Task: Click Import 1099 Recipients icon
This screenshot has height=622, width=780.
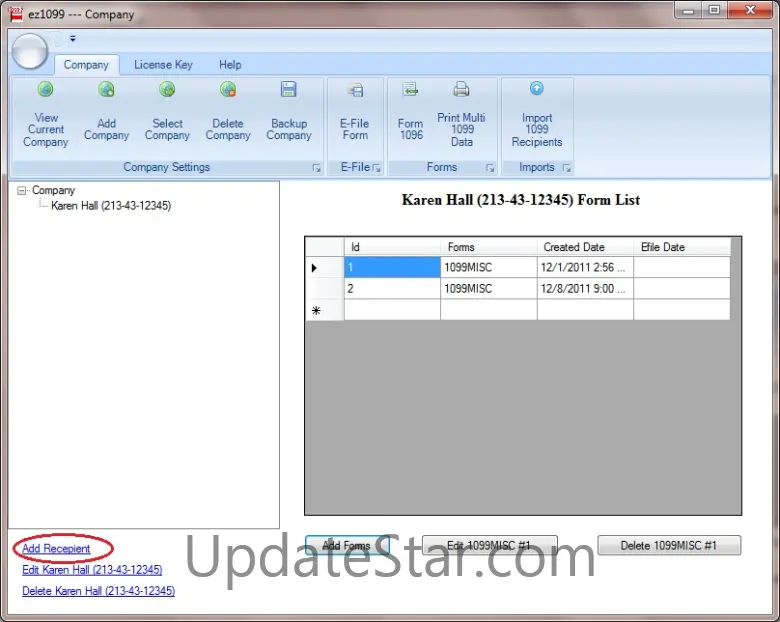Action: (x=536, y=89)
